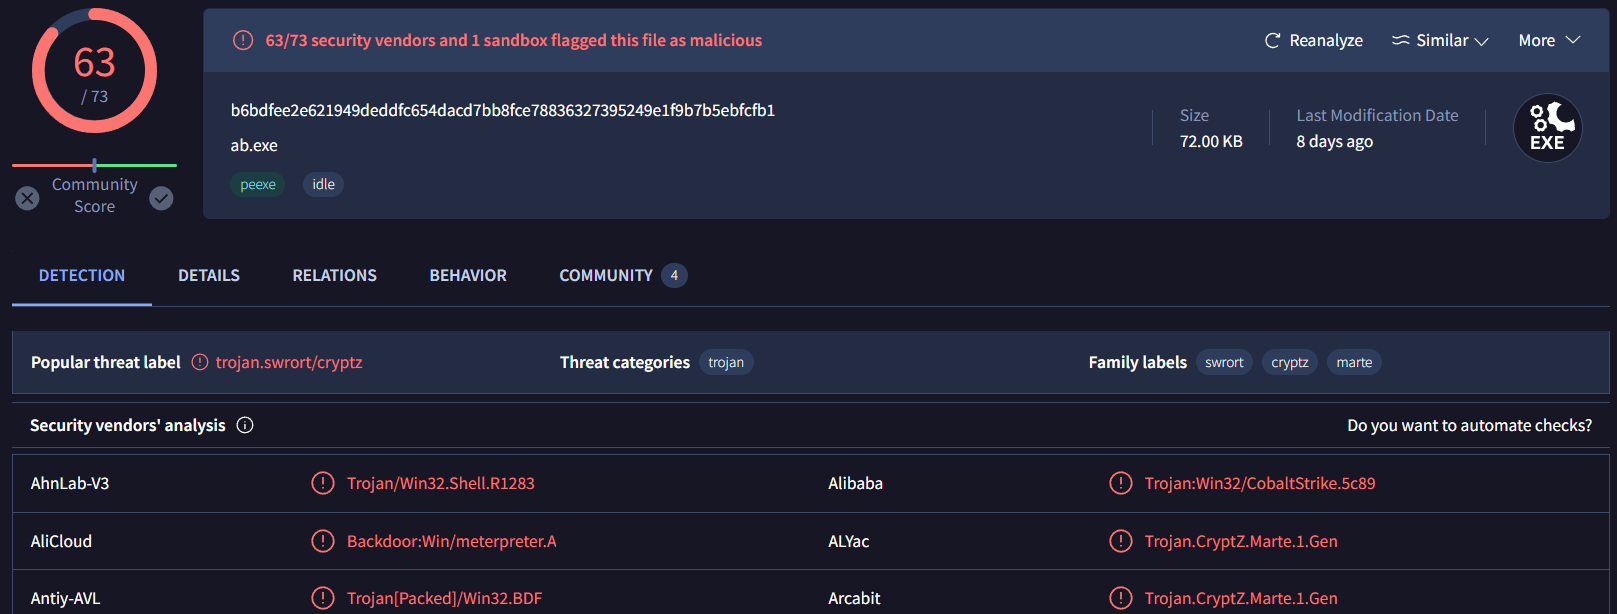Switch to the Details tab
Image resolution: width=1617 pixels, height=614 pixels.
coord(209,275)
